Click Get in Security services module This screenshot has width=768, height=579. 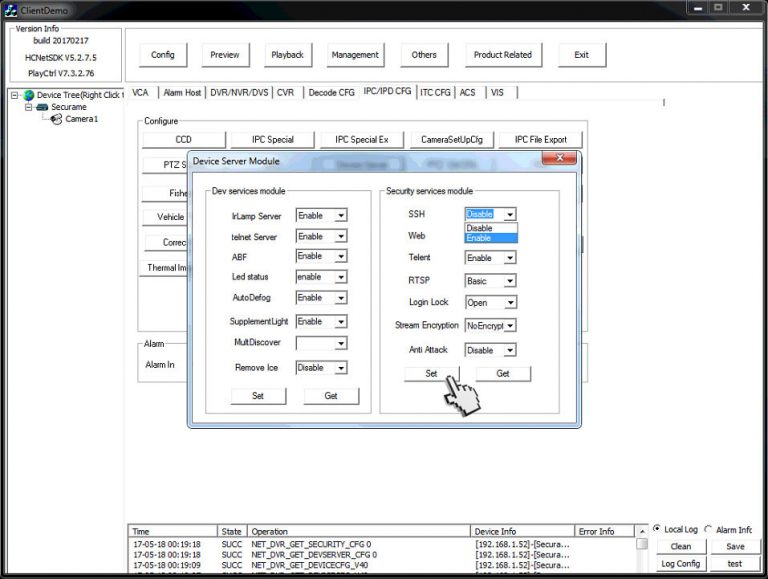click(x=503, y=374)
